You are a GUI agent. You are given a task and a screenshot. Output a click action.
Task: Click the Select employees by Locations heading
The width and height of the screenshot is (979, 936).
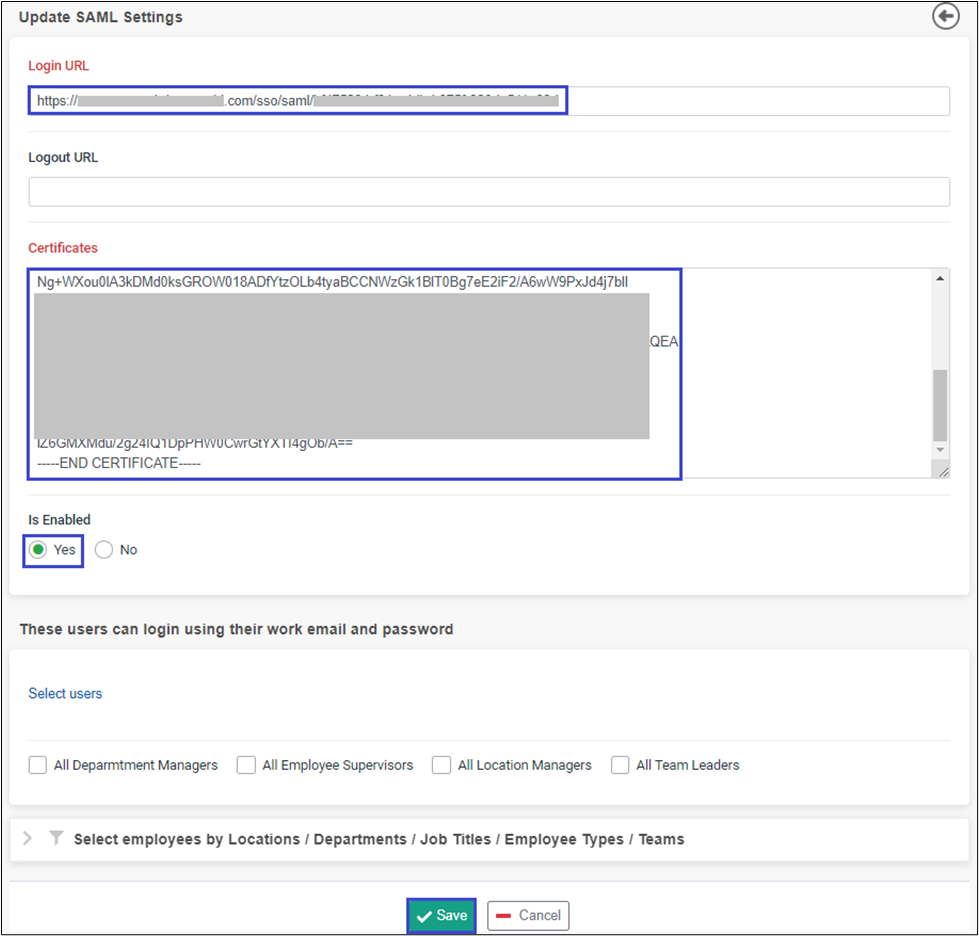pos(379,839)
